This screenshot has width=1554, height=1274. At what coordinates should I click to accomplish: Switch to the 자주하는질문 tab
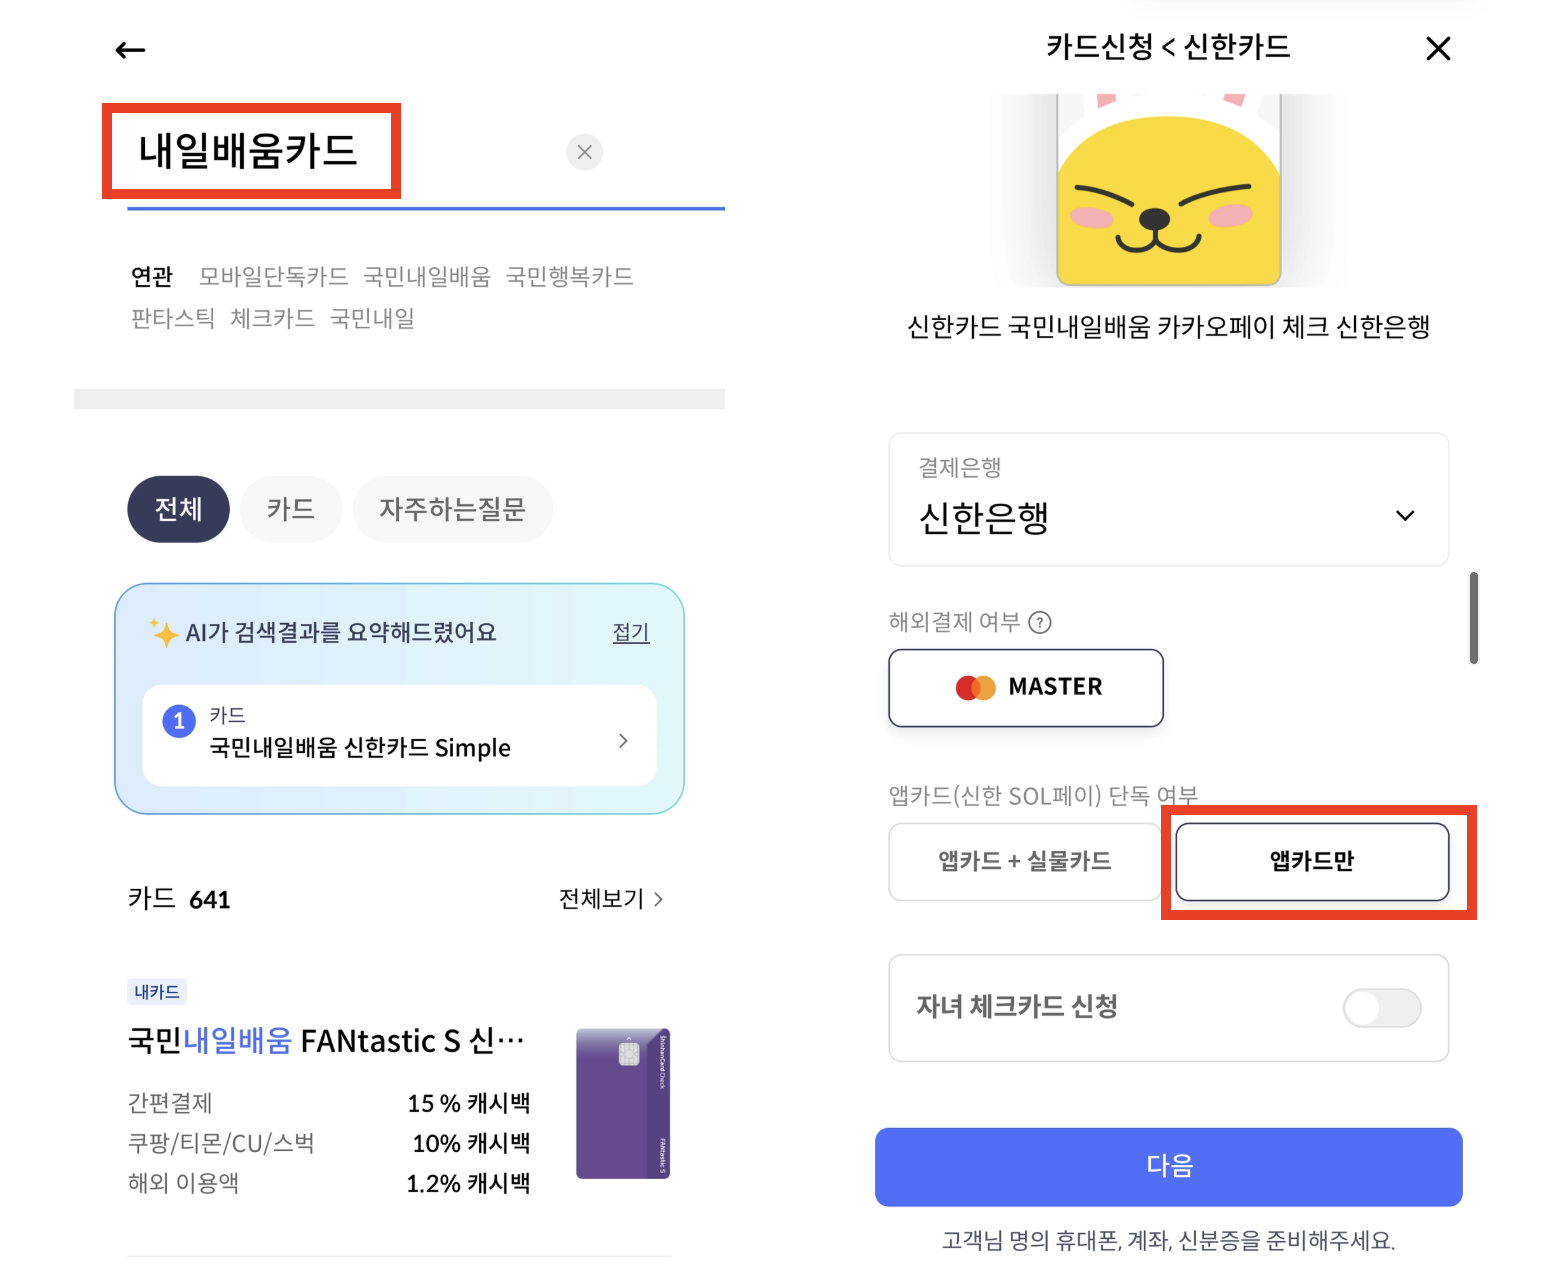pos(452,509)
